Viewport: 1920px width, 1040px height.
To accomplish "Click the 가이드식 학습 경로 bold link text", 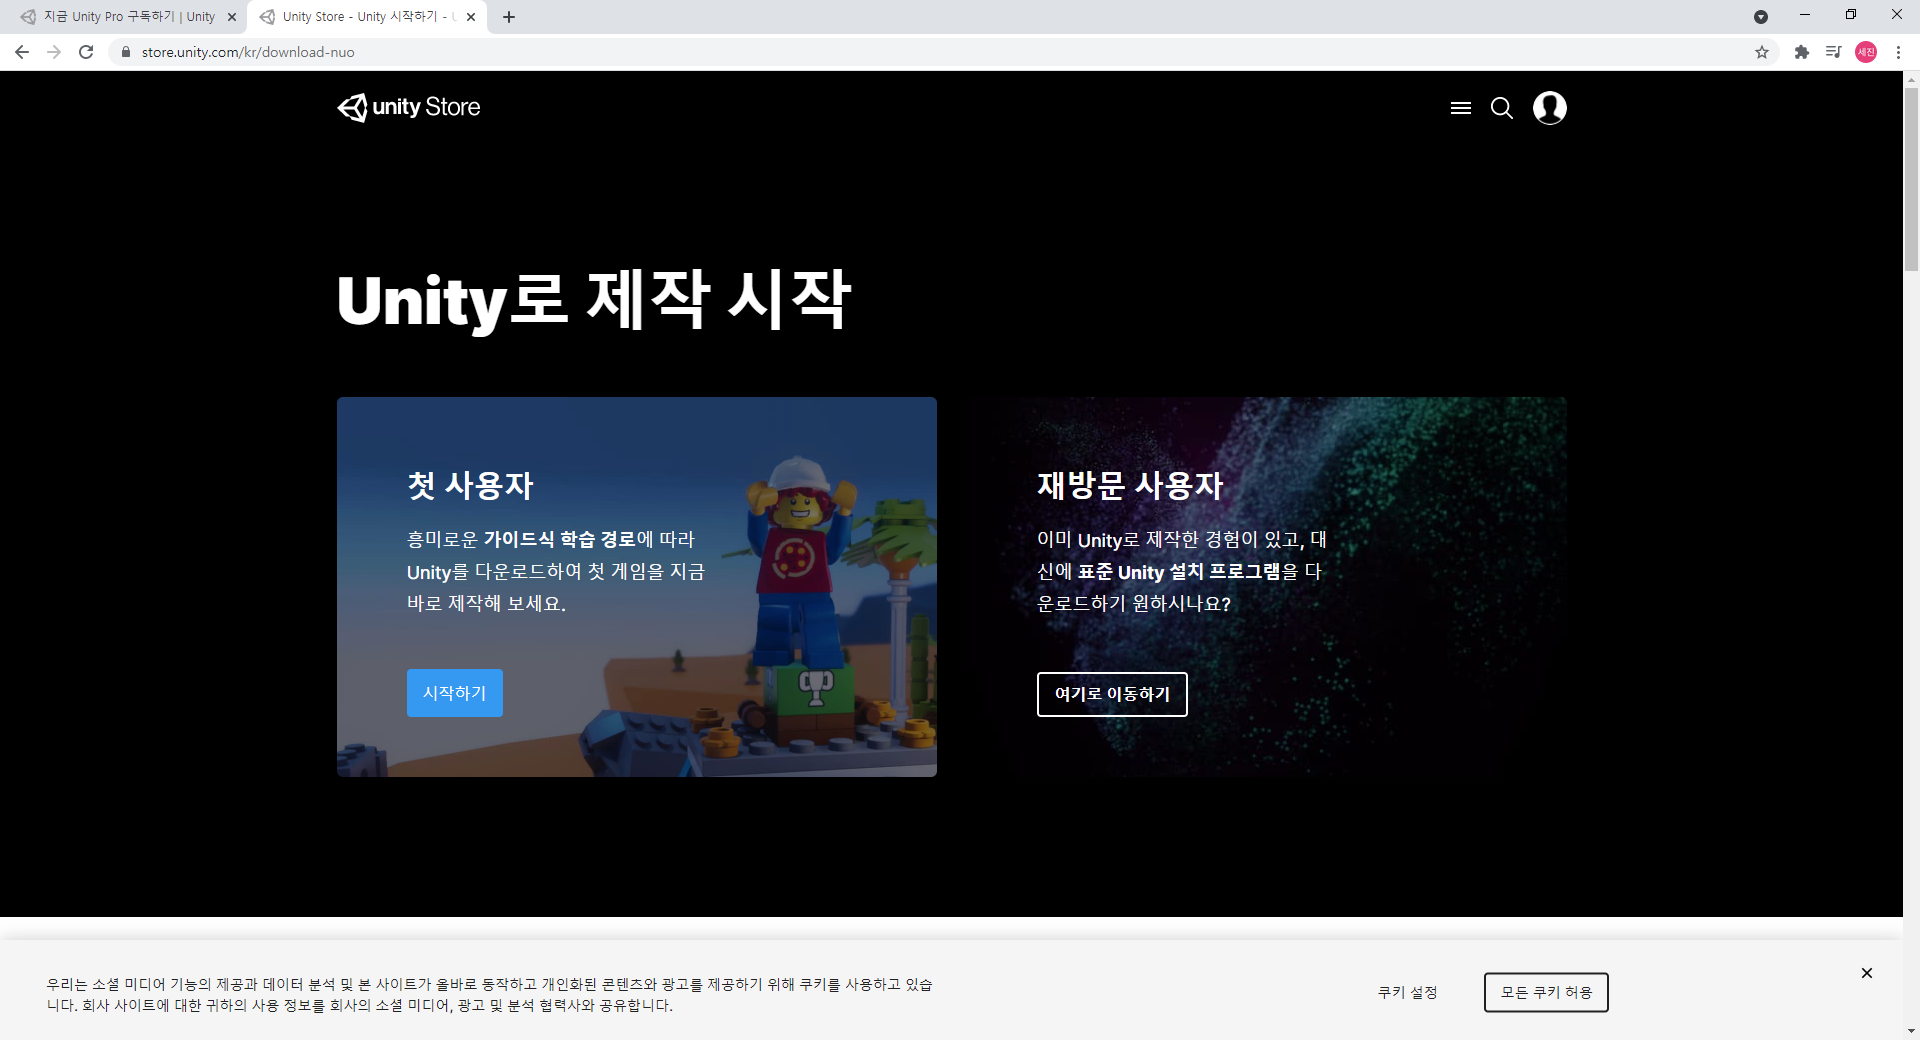I will pos(560,539).
